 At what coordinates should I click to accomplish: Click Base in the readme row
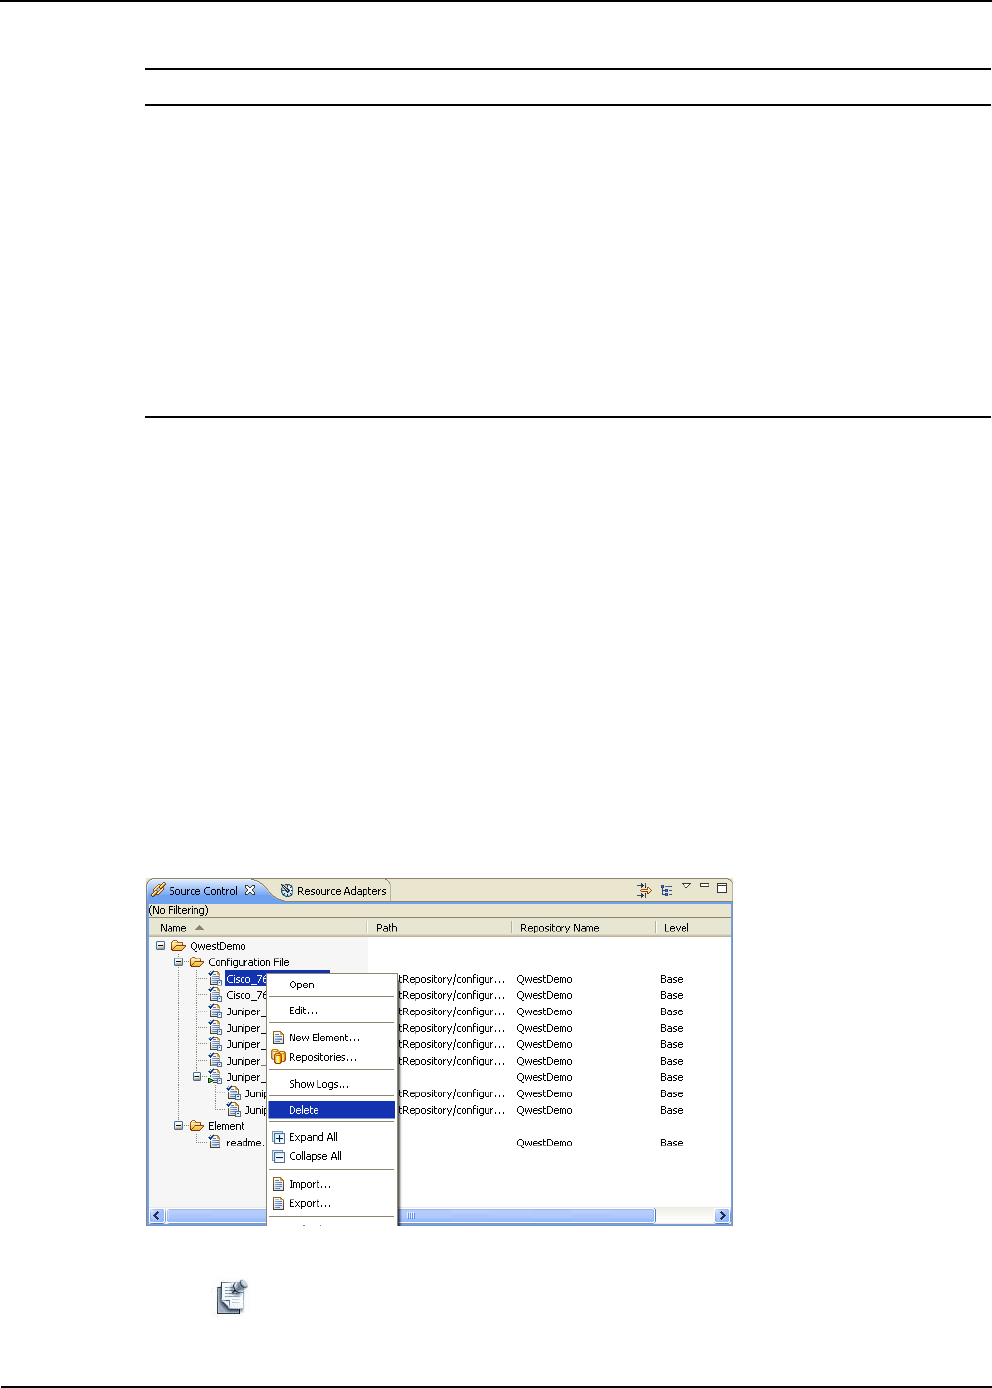coord(672,1142)
